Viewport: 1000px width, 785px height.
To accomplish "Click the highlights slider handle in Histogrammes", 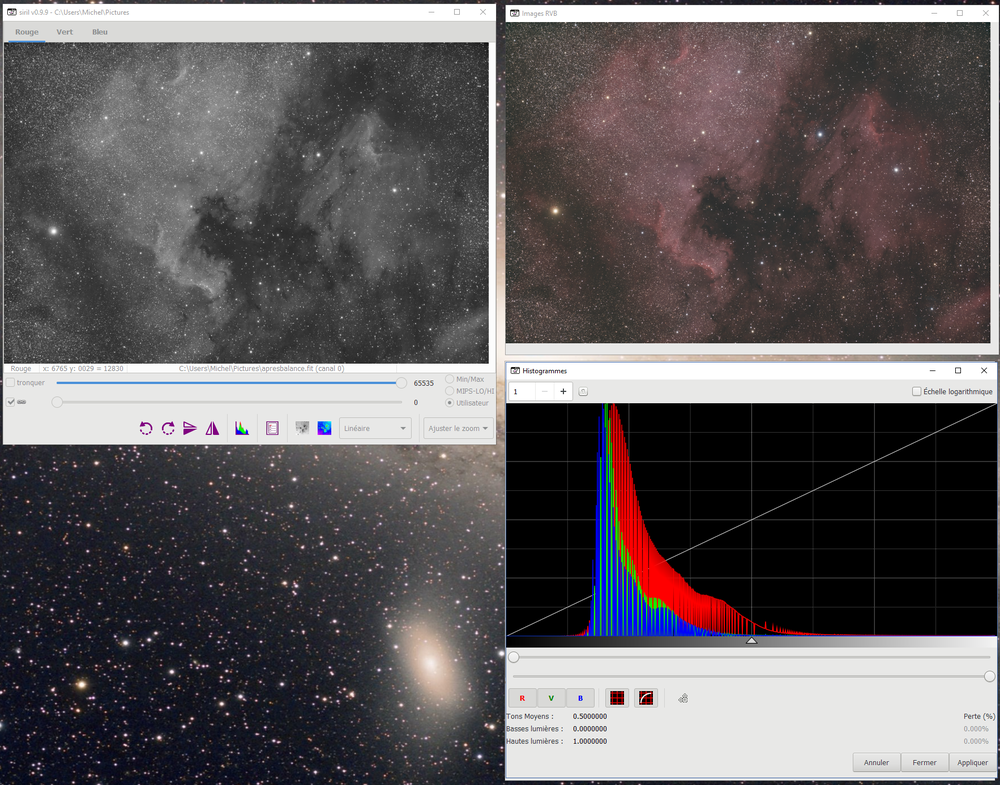I will point(989,676).
